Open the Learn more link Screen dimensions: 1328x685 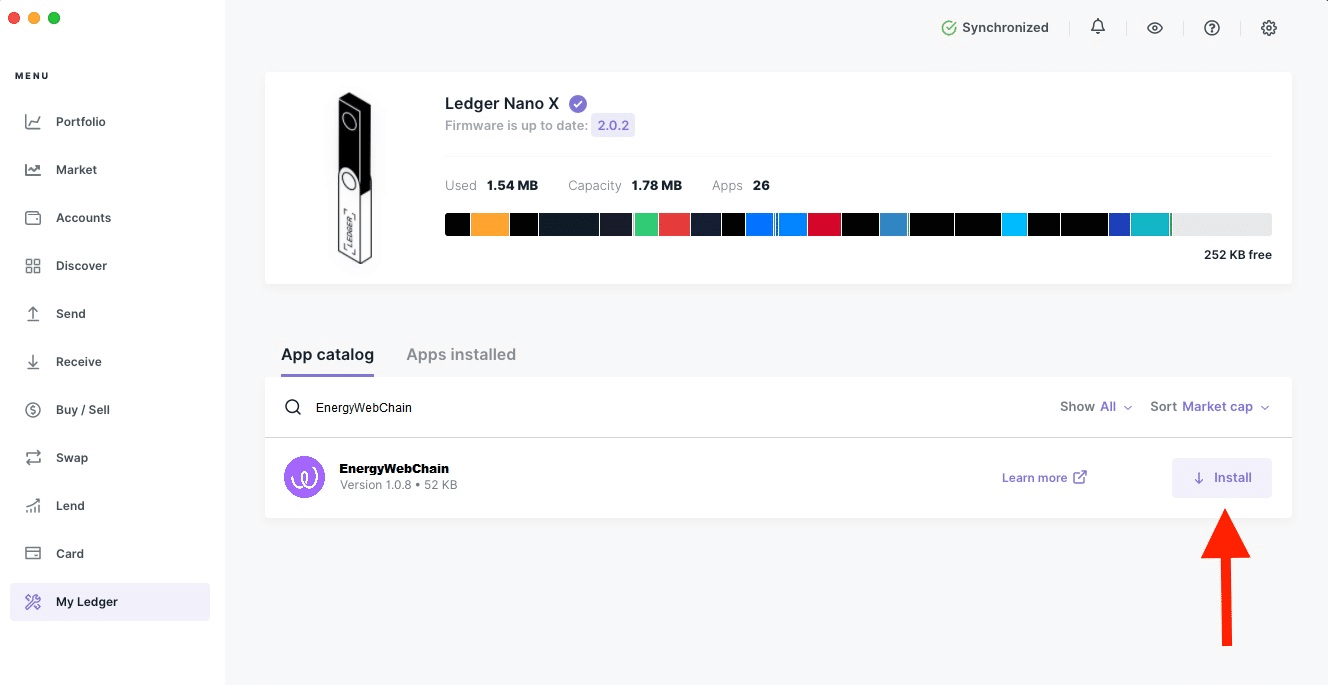(1044, 478)
